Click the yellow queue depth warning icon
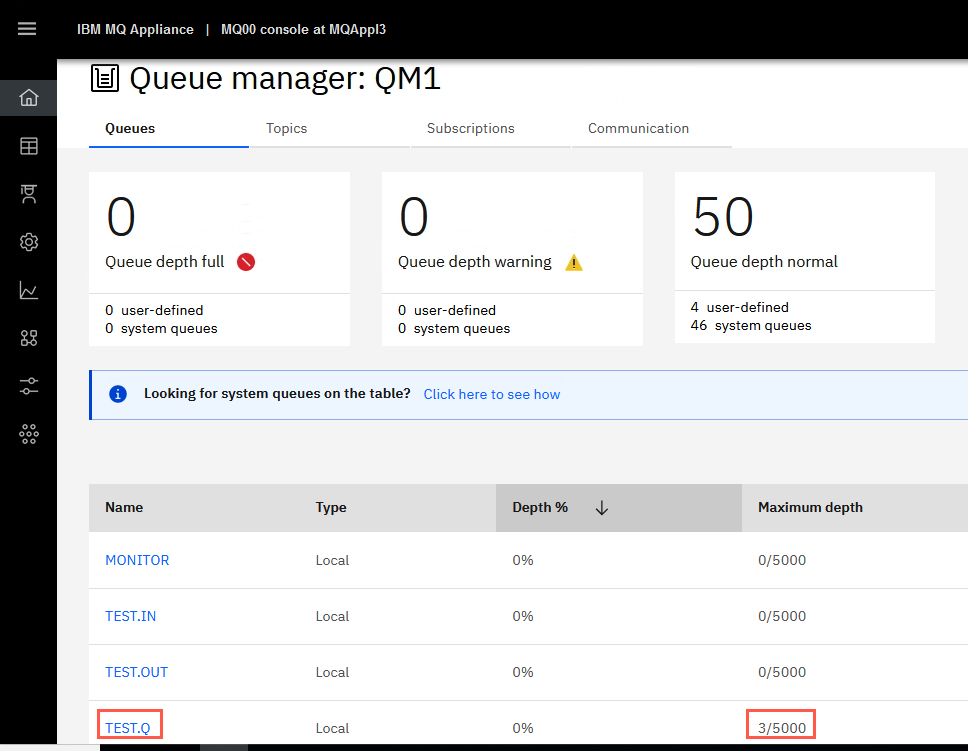The height and width of the screenshot is (751, 968). [x=574, y=262]
